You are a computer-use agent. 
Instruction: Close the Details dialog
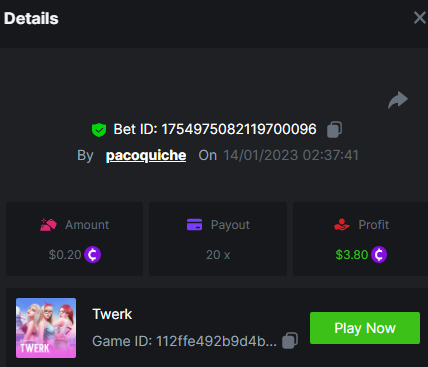(x=420, y=18)
